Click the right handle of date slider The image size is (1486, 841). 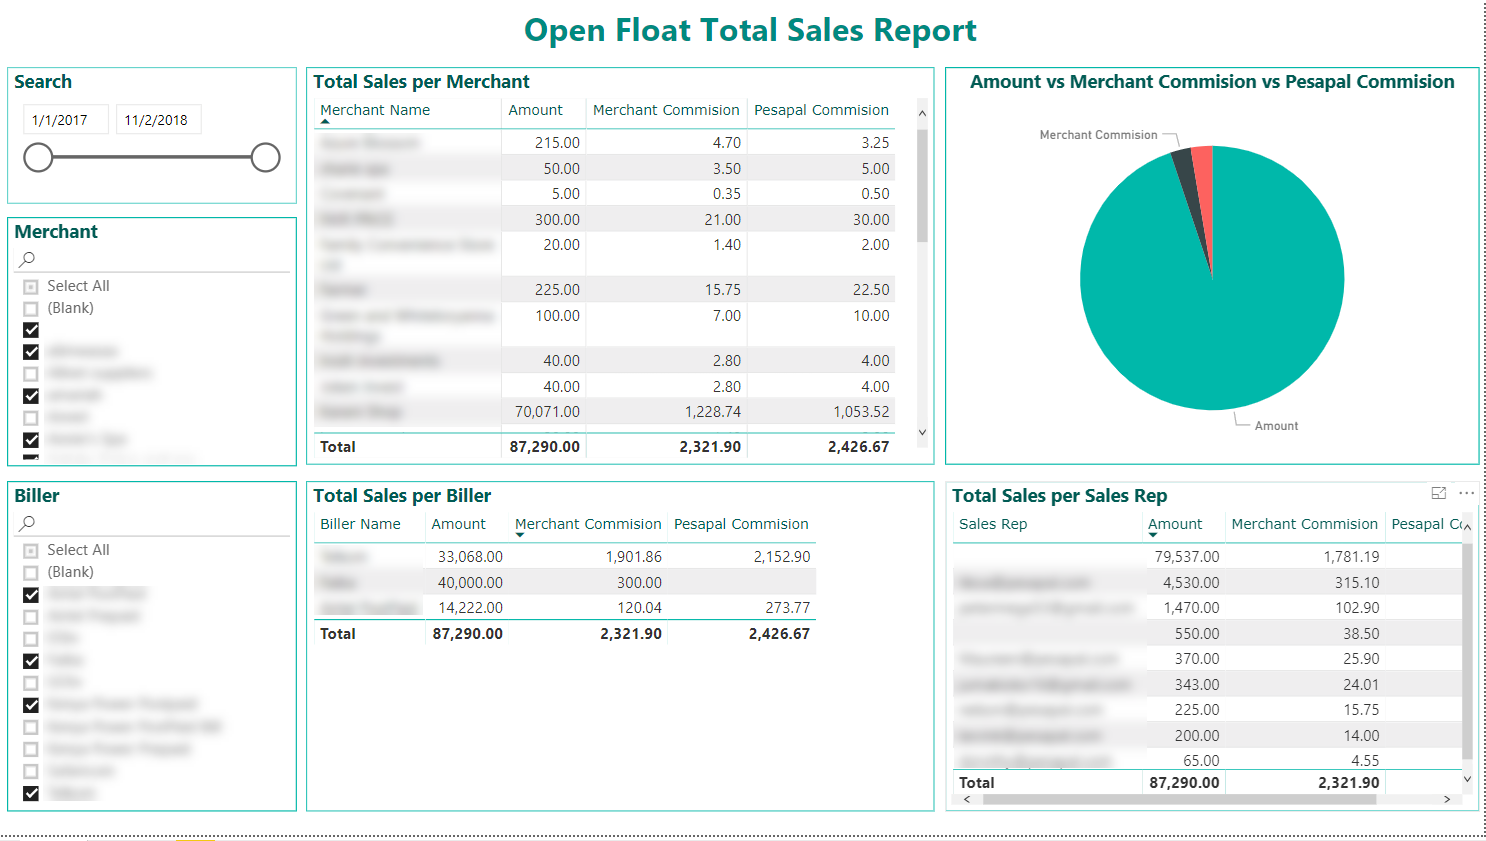265,157
